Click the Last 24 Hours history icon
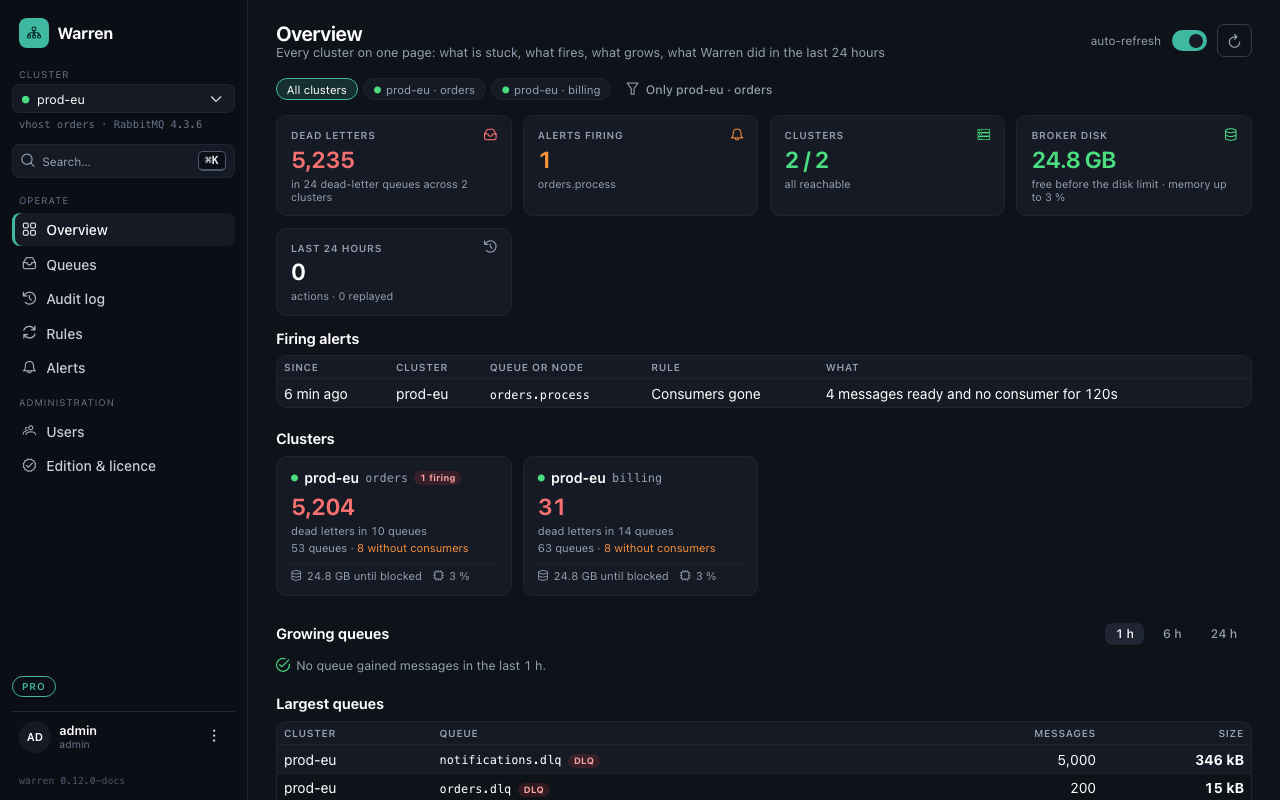This screenshot has height=800, width=1280. pyautogui.click(x=490, y=247)
